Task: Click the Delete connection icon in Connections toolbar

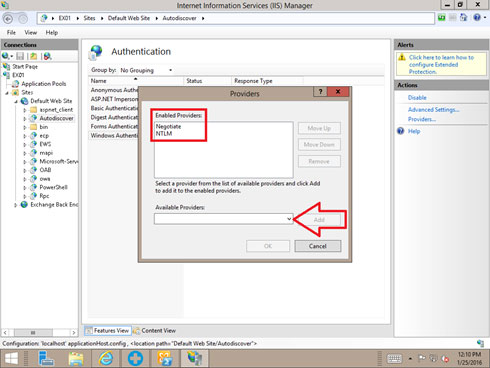Action: pos(48,56)
